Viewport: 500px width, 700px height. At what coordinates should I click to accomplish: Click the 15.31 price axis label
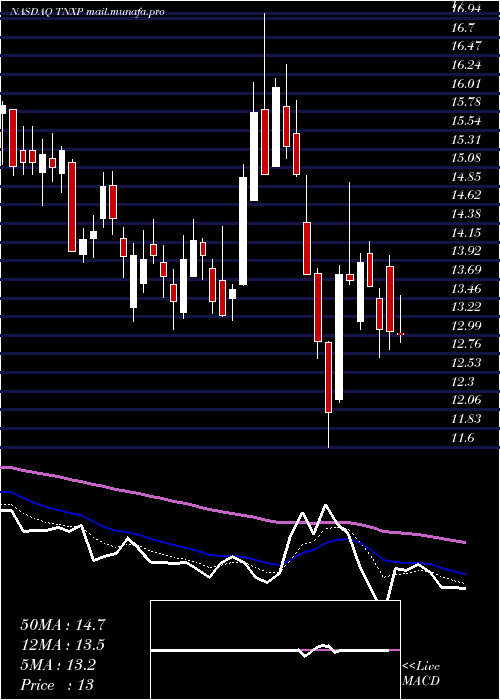click(x=467, y=140)
